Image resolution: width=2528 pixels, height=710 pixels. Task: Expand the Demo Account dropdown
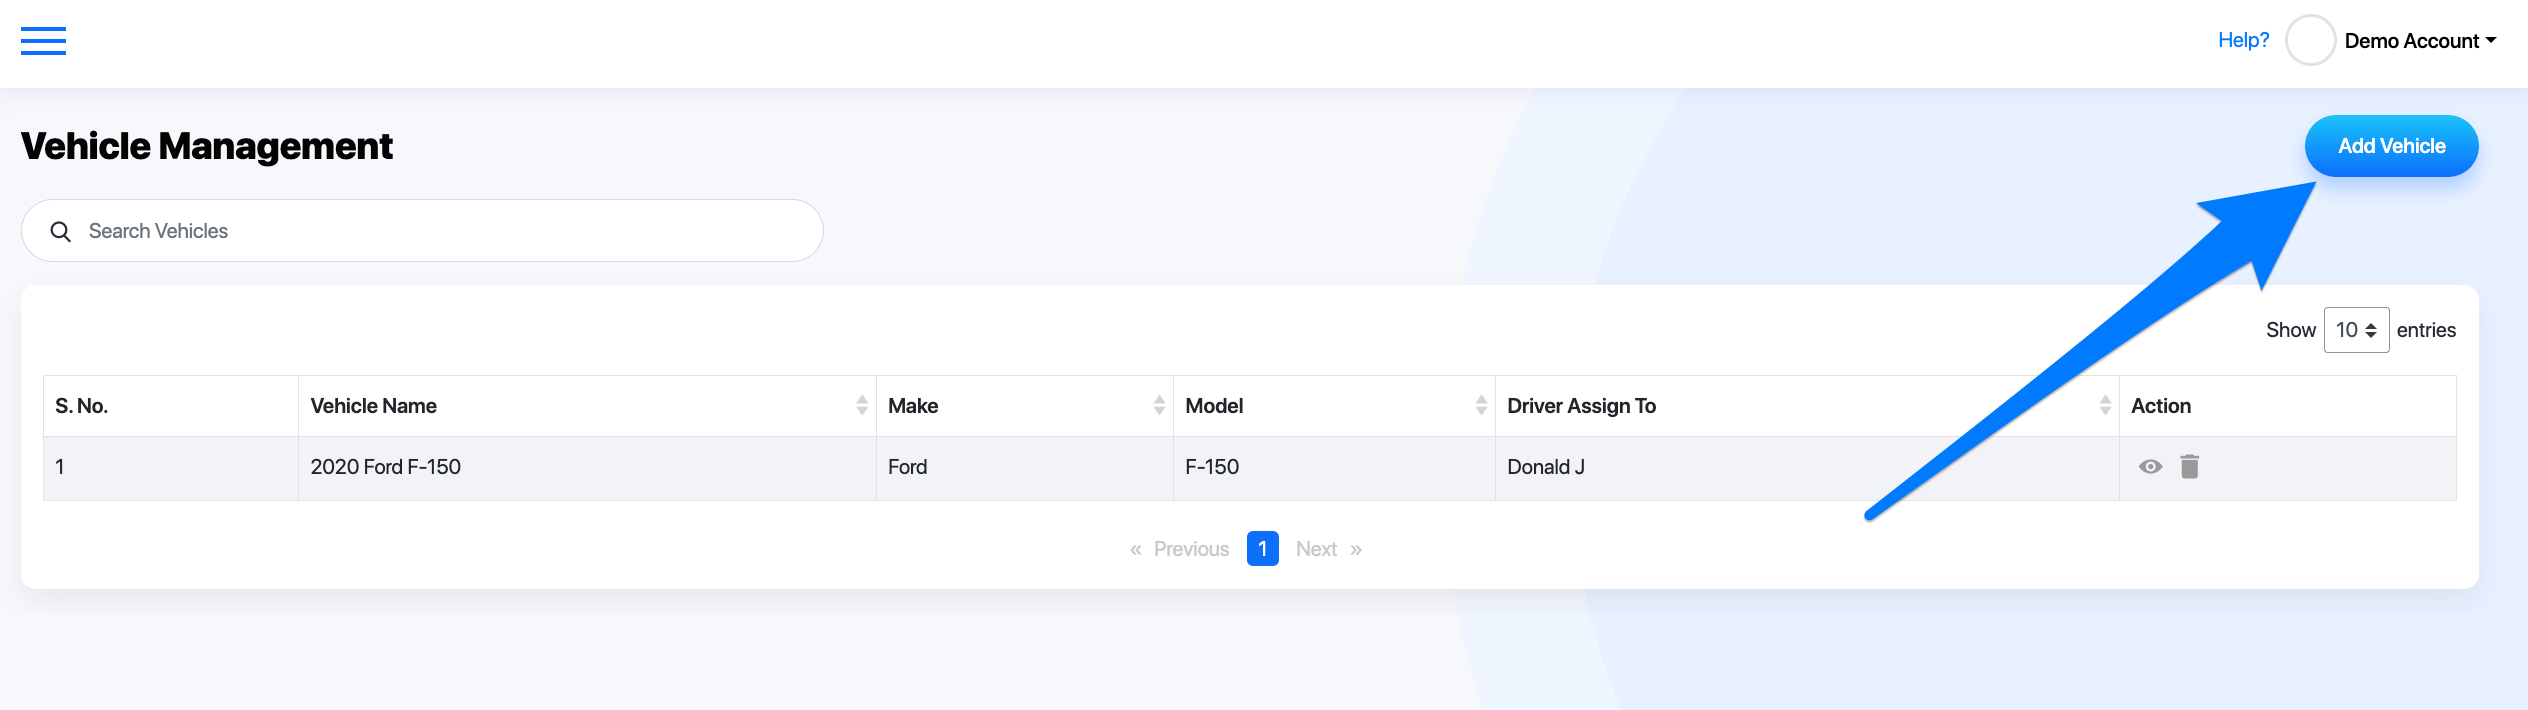tap(2420, 41)
